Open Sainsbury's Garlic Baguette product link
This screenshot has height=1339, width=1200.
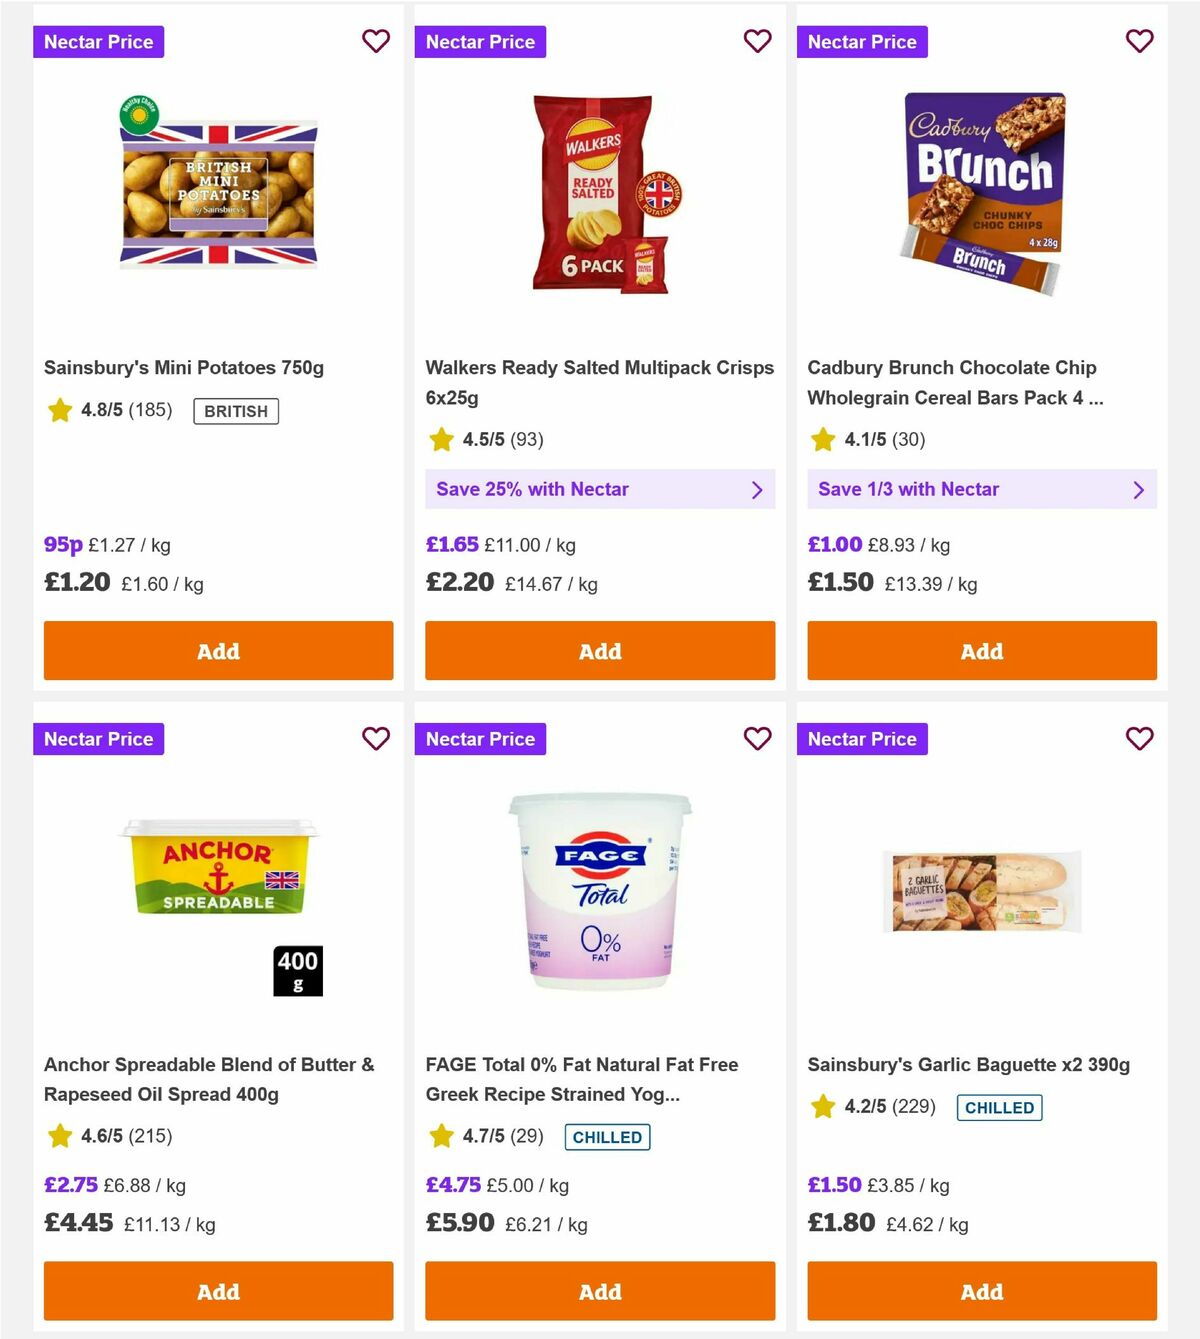pyautogui.click(x=970, y=1064)
